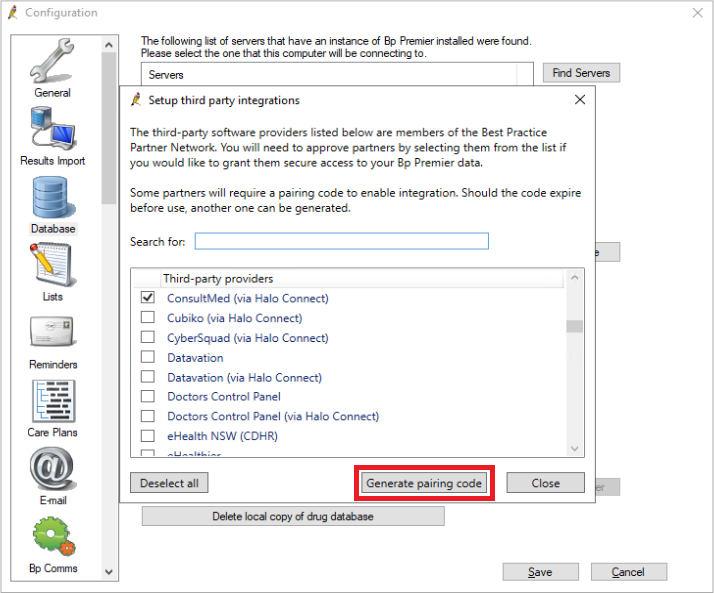Open the General settings wrench icon
This screenshot has width=714, height=593.
[52, 62]
